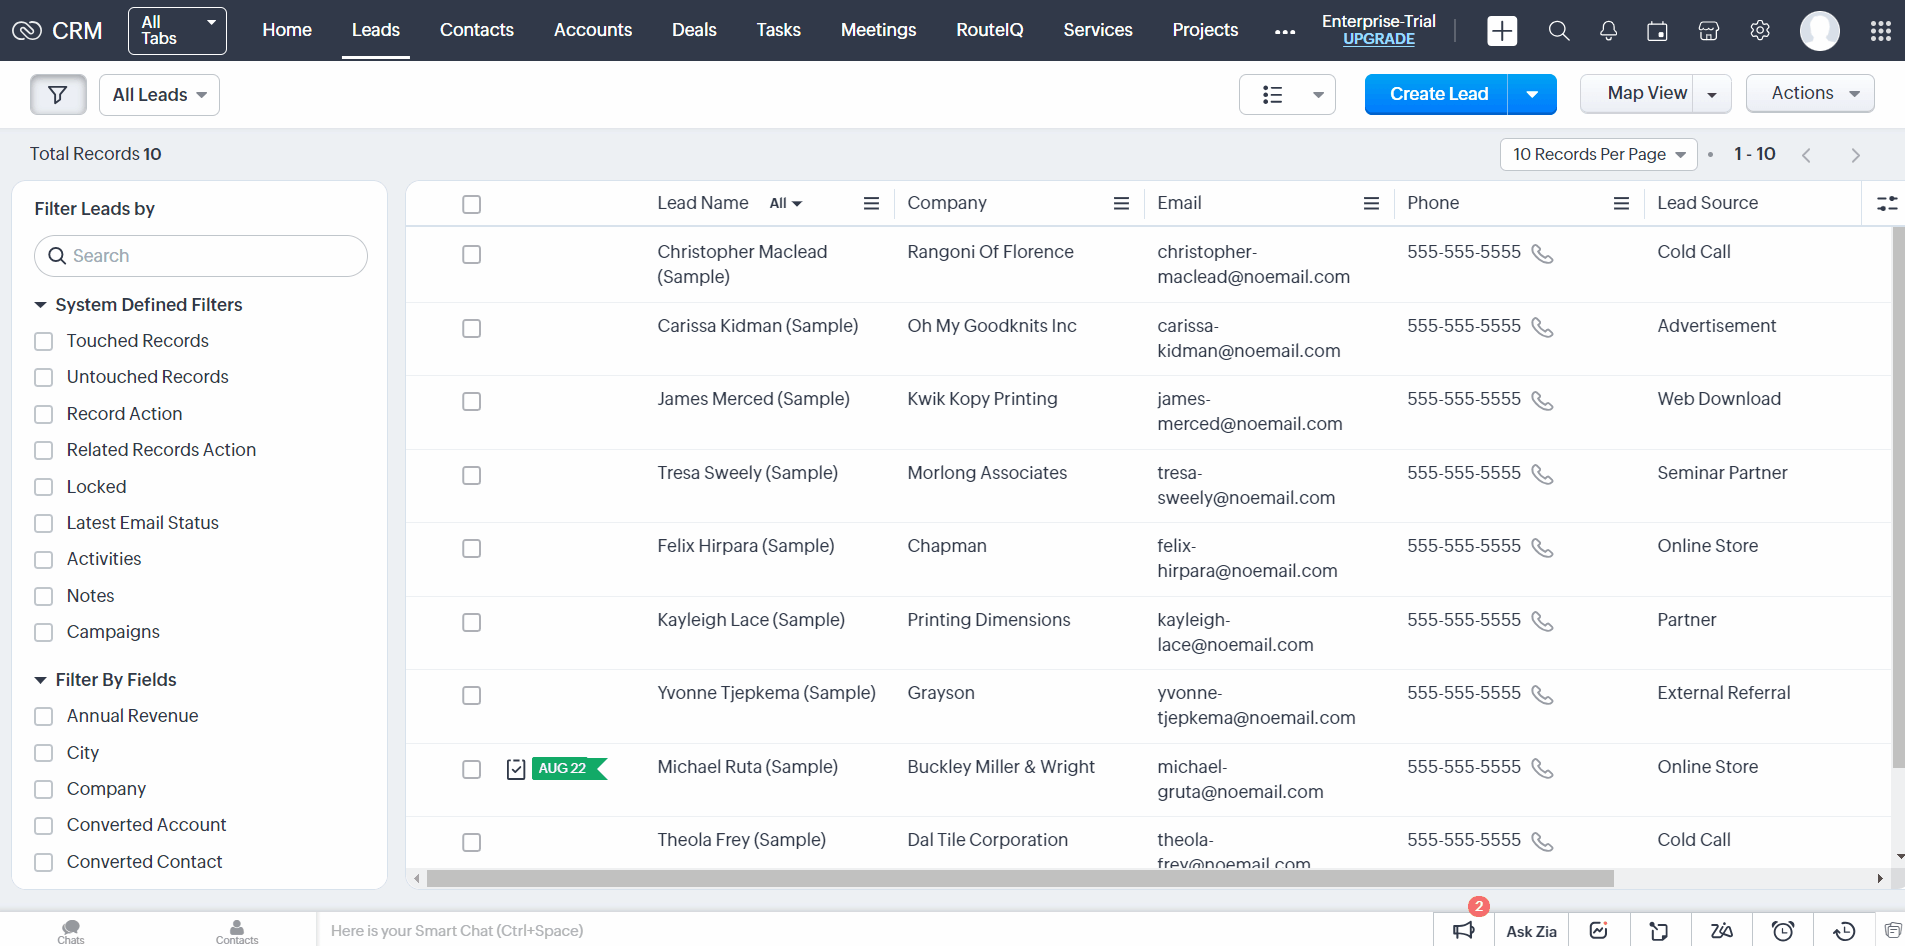Open the Accounts tab
This screenshot has height=946, width=1905.
click(x=592, y=30)
